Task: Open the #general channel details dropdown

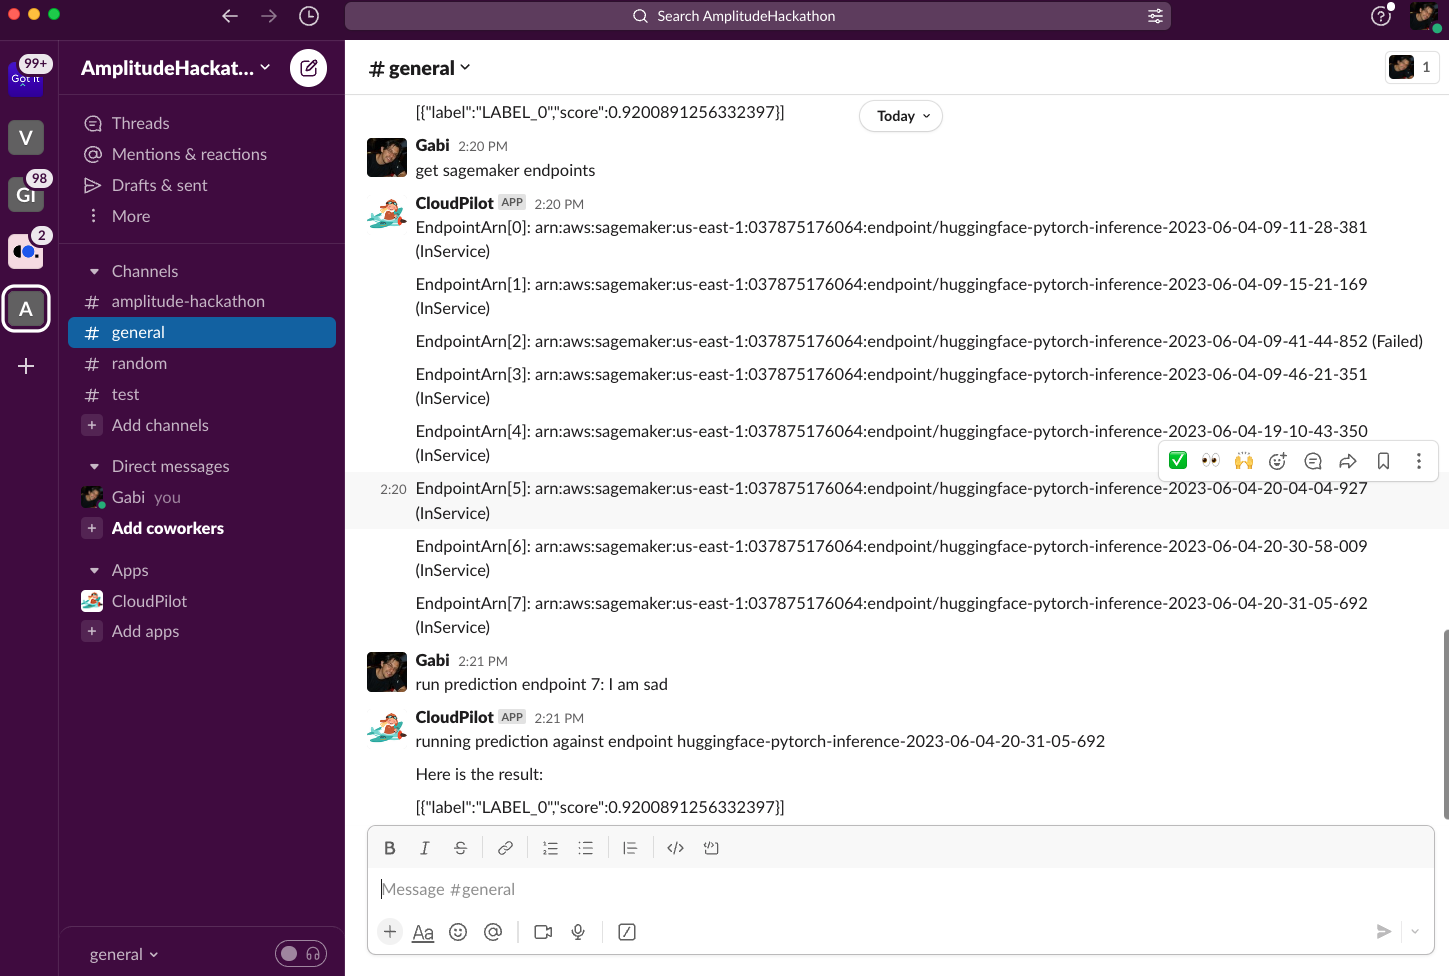Action: (420, 68)
